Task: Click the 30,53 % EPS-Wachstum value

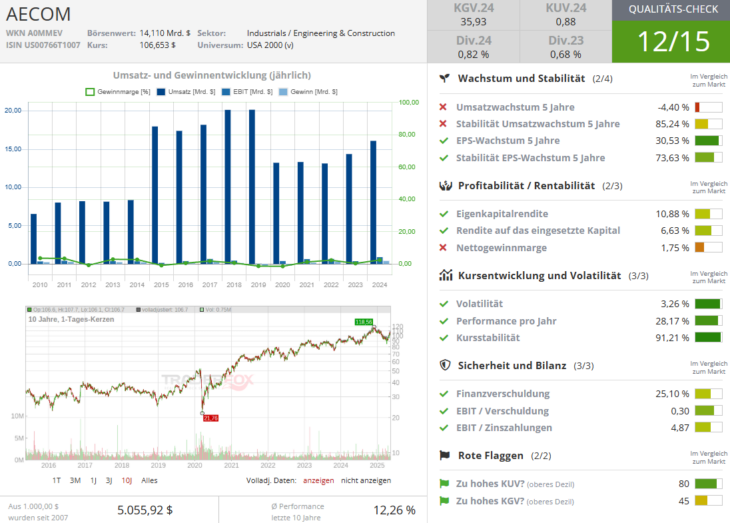Action: pos(672,141)
